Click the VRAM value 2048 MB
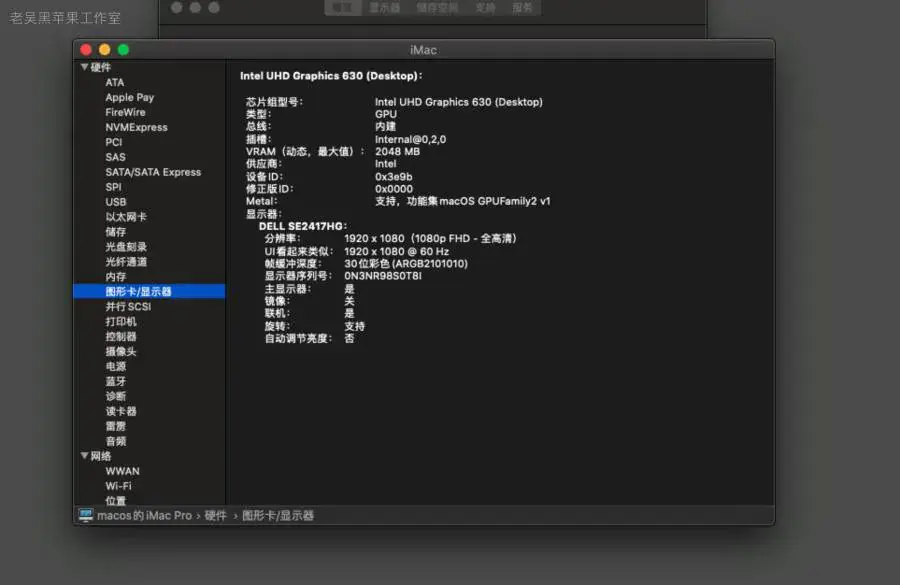This screenshot has width=900, height=585. pyautogui.click(x=397, y=152)
